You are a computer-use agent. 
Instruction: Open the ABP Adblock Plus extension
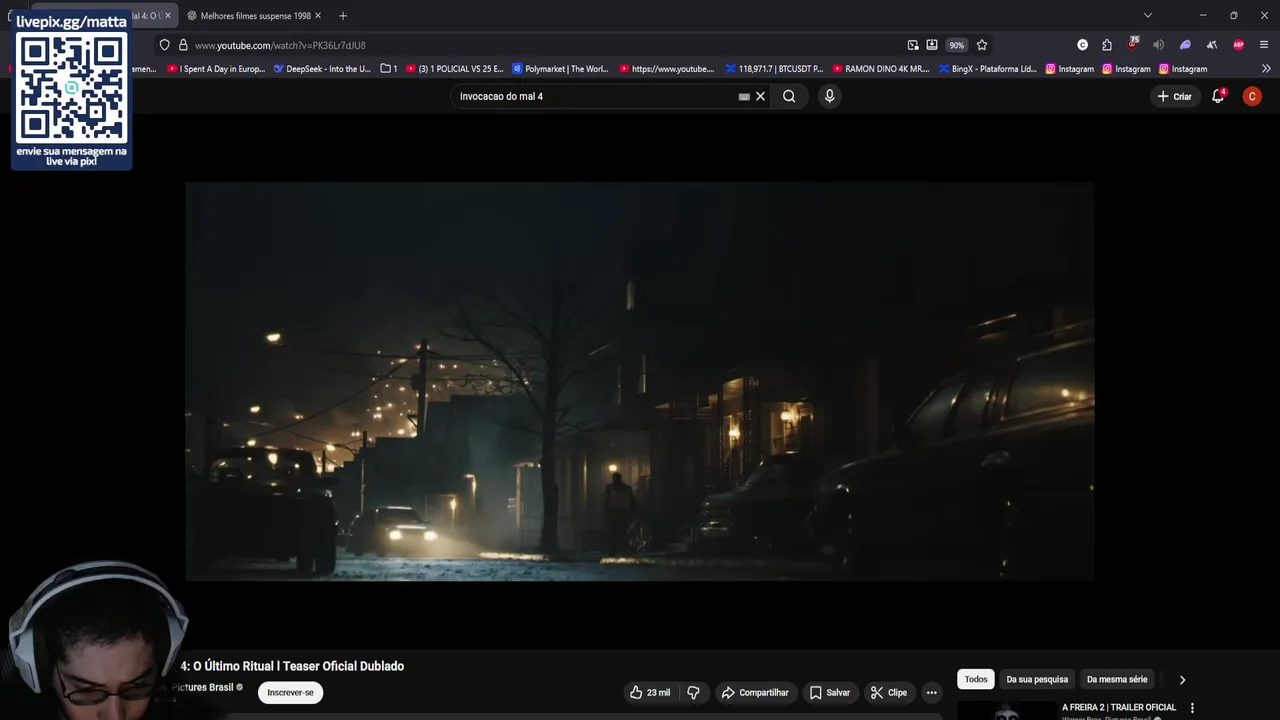tap(1239, 45)
